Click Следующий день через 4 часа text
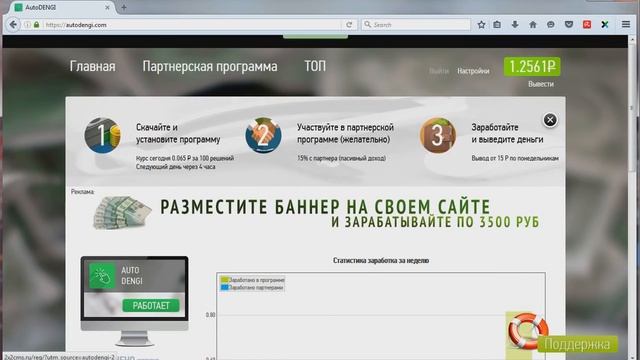This screenshot has height=360, width=640. click(176, 167)
